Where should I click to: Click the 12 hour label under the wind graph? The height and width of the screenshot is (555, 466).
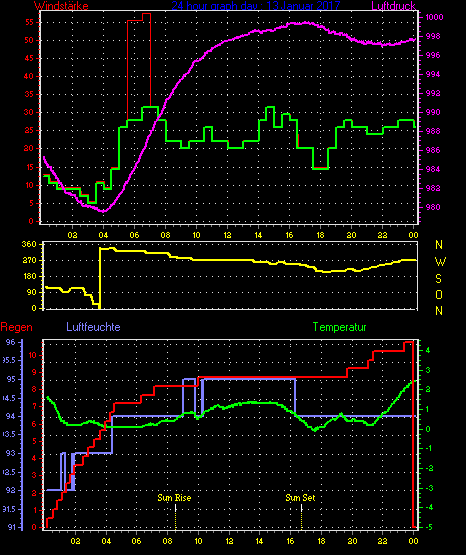pyautogui.click(x=227, y=235)
